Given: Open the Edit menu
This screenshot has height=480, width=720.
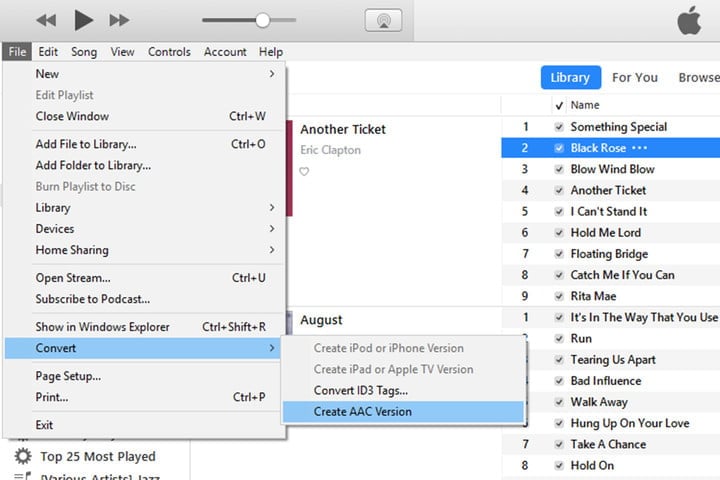Looking at the screenshot, I should tap(48, 51).
